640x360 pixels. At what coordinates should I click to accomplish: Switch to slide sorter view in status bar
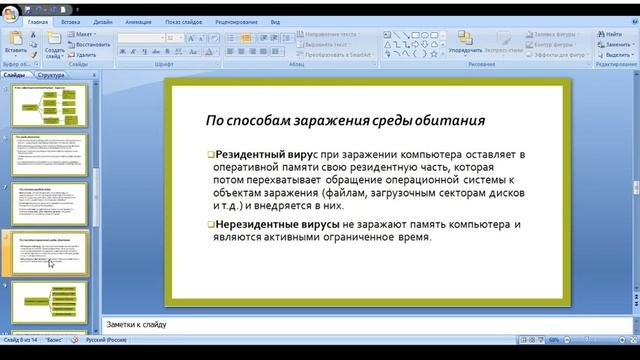pyautogui.click(x=532, y=340)
